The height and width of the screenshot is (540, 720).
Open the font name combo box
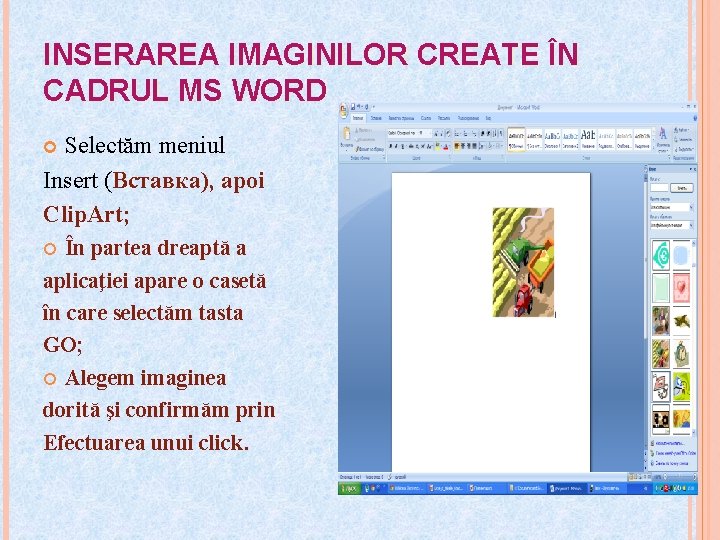[x=402, y=133]
